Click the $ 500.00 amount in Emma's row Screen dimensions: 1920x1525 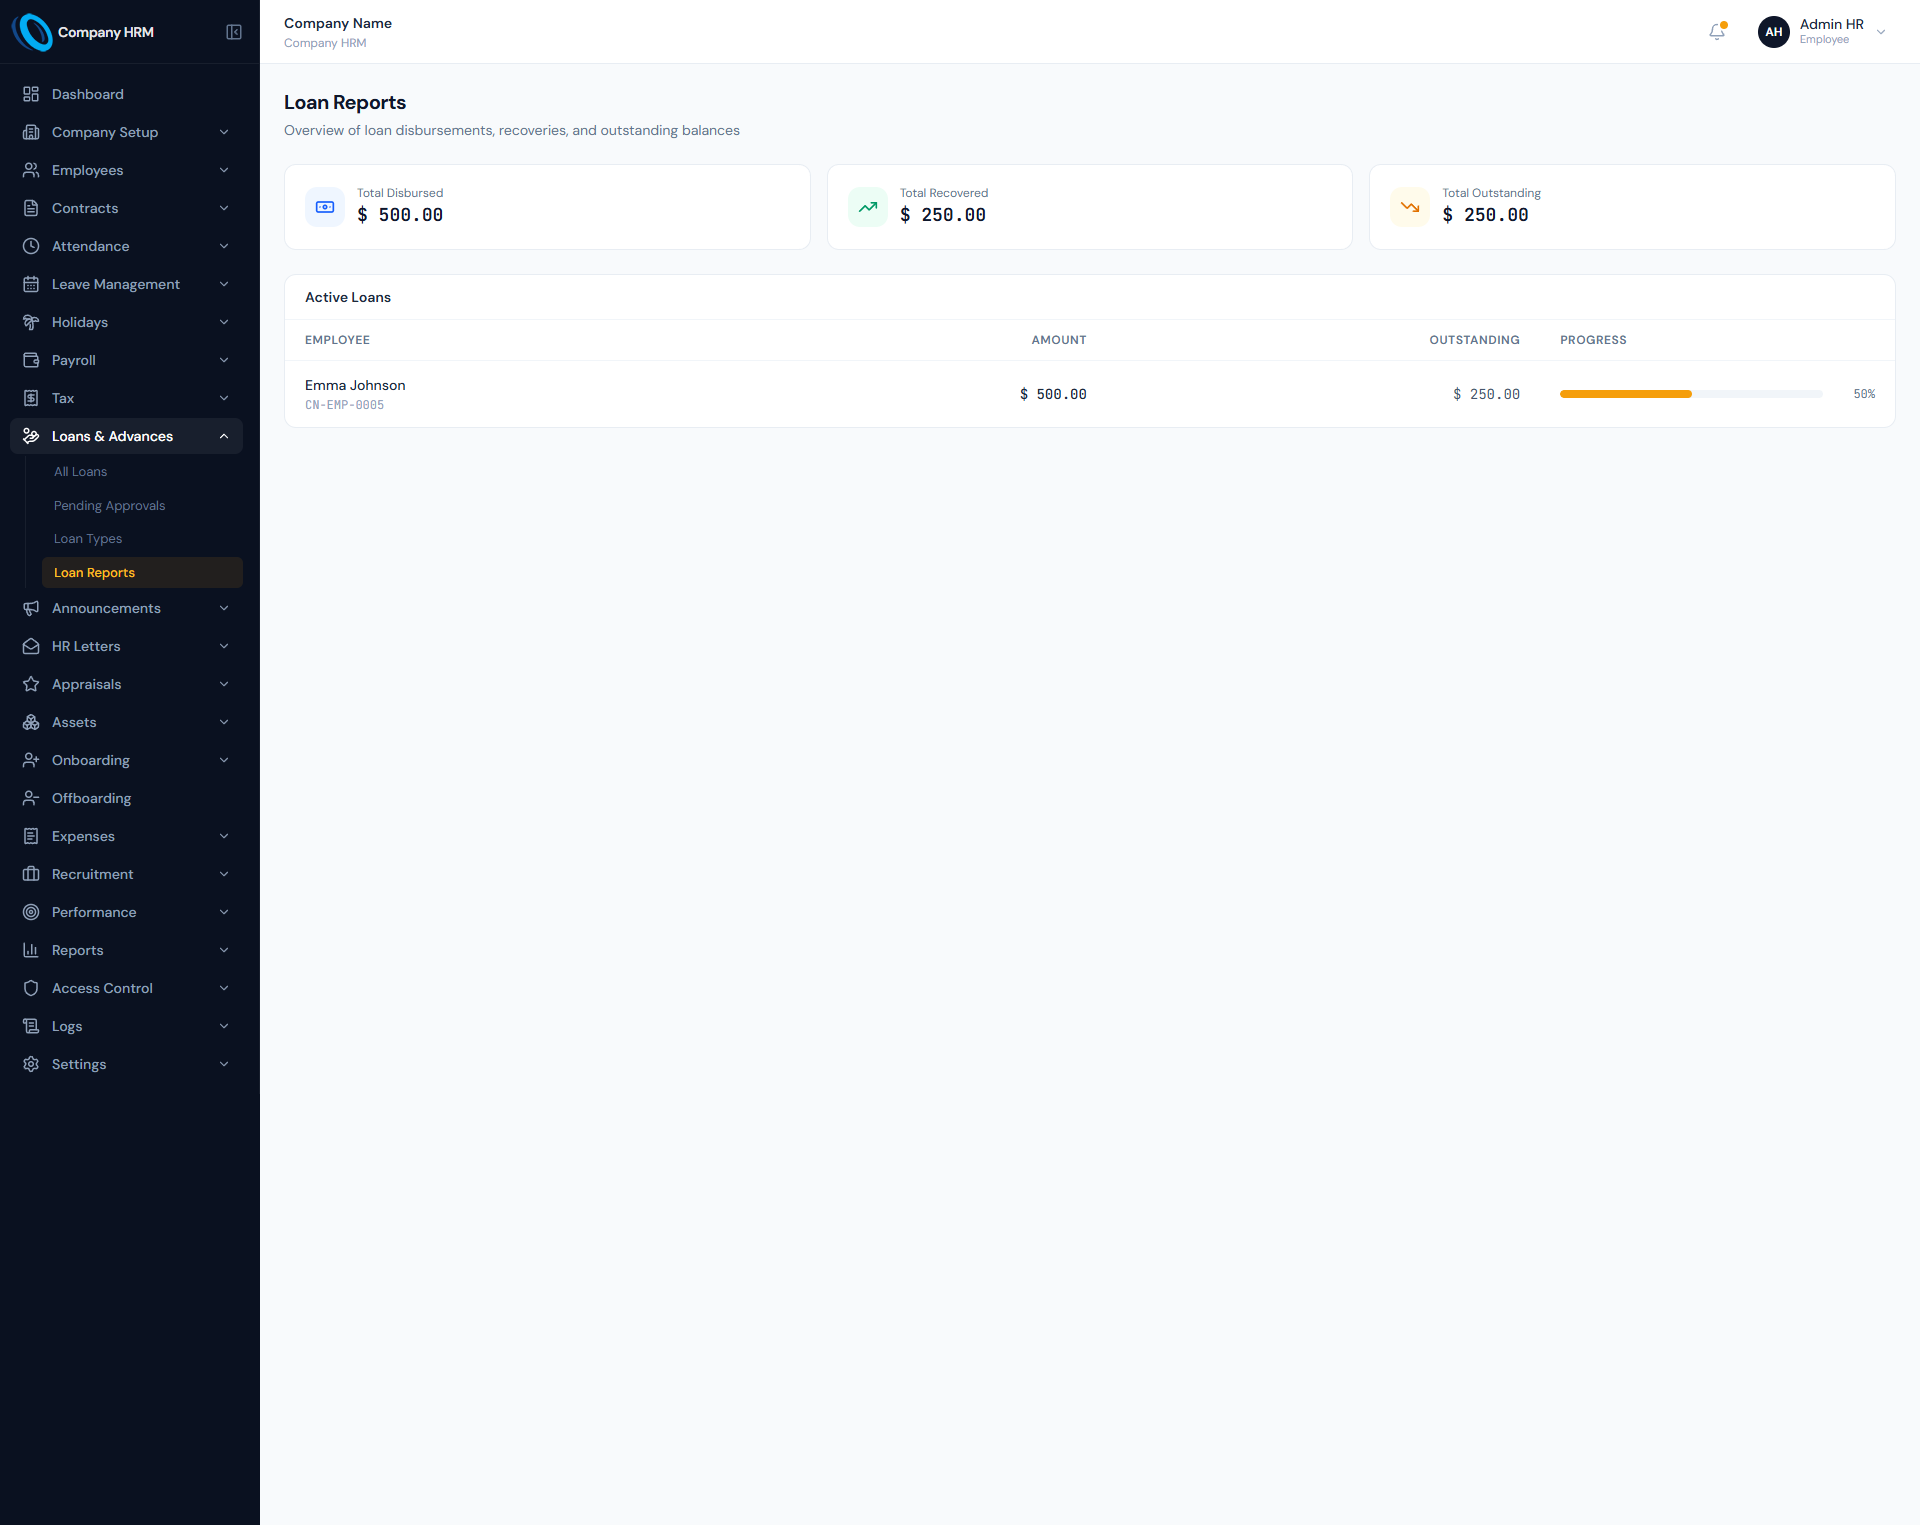tap(1053, 394)
